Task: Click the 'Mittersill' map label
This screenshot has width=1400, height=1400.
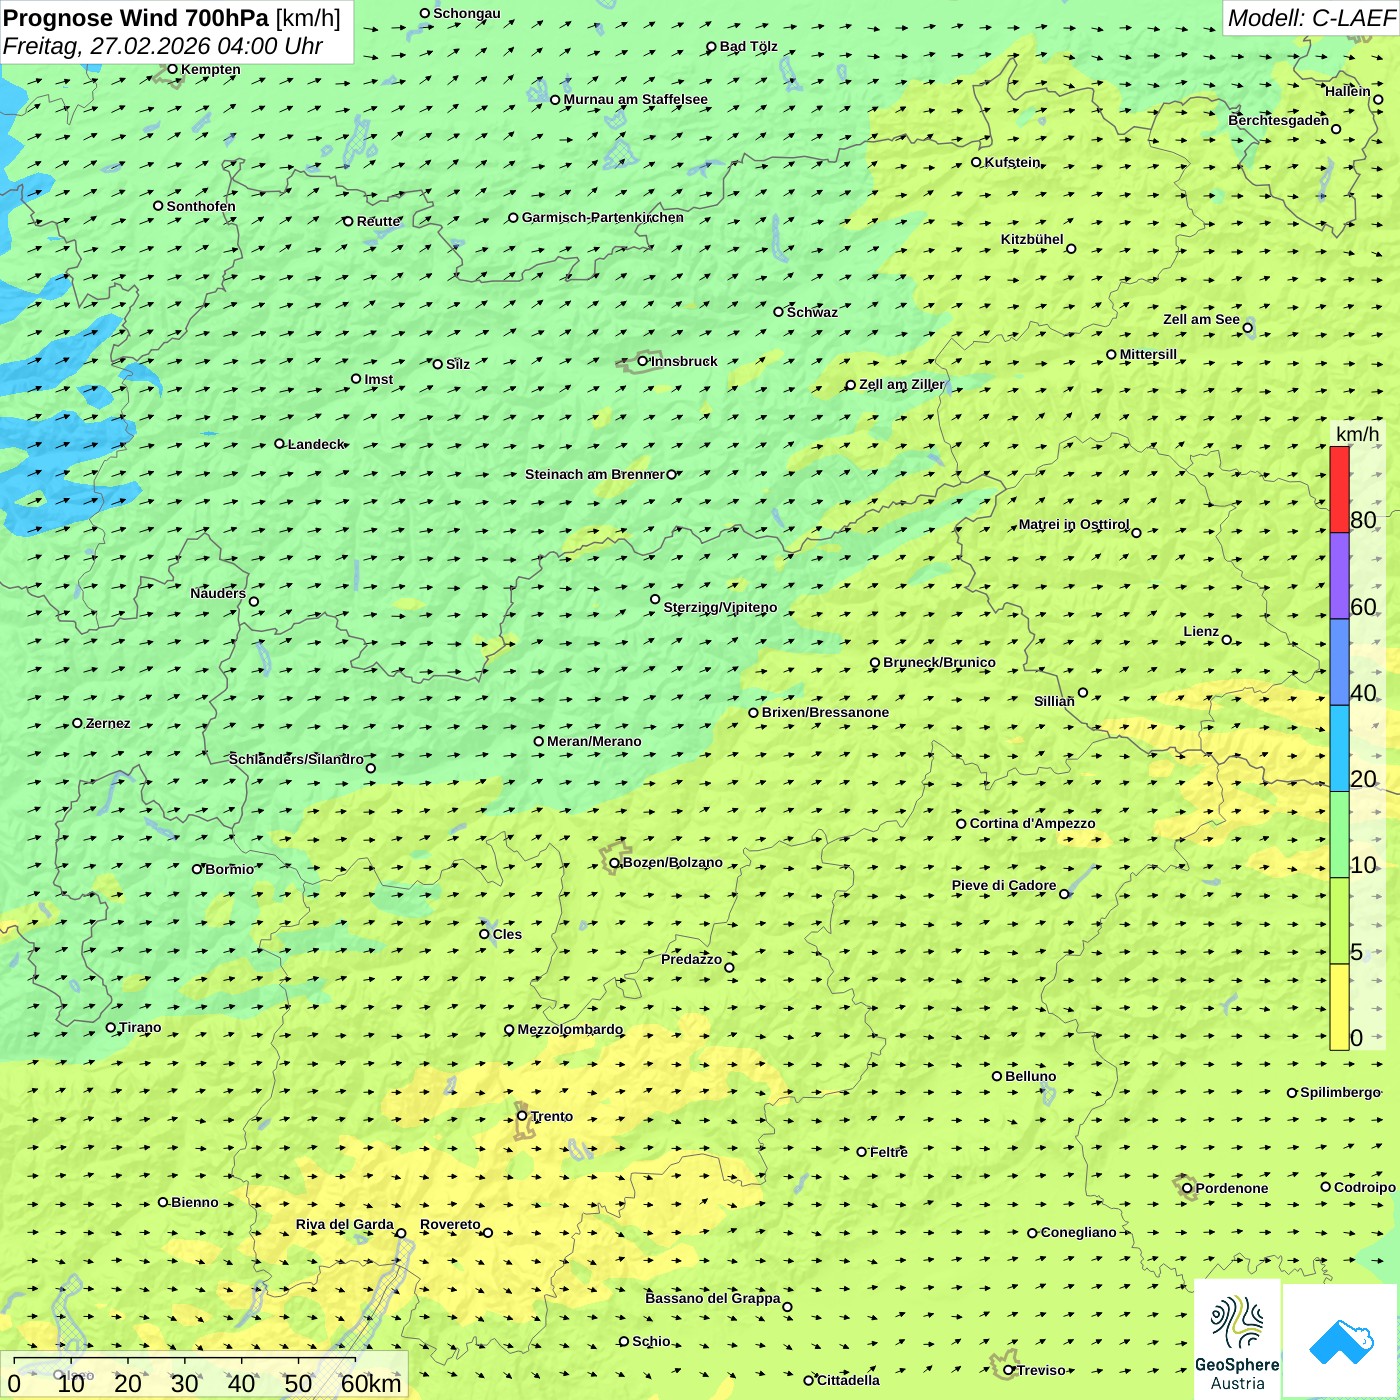Action: pyautogui.click(x=1148, y=354)
